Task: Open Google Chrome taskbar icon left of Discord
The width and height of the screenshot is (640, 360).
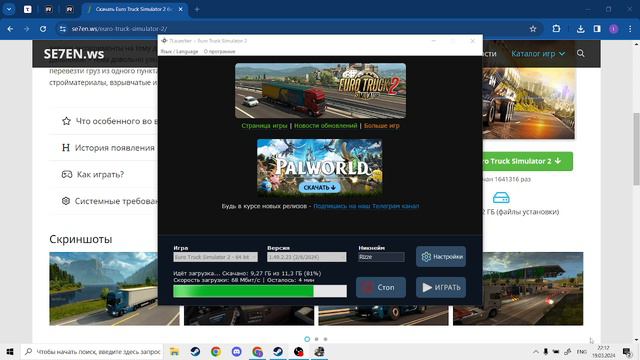Action: [216, 351]
